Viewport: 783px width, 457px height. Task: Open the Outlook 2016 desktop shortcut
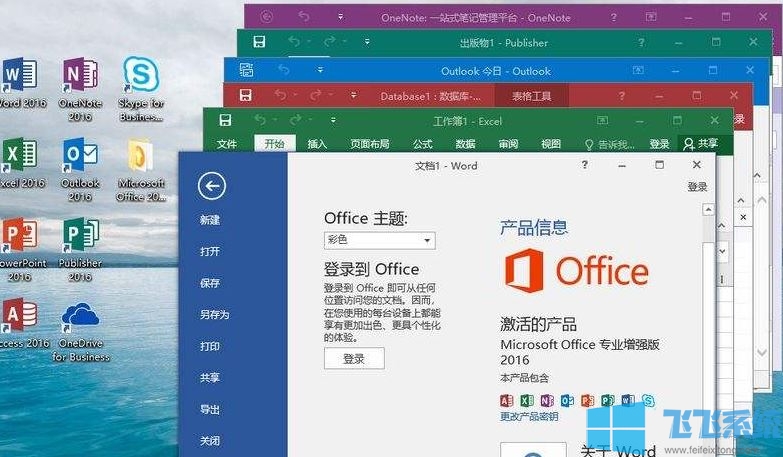80,170
